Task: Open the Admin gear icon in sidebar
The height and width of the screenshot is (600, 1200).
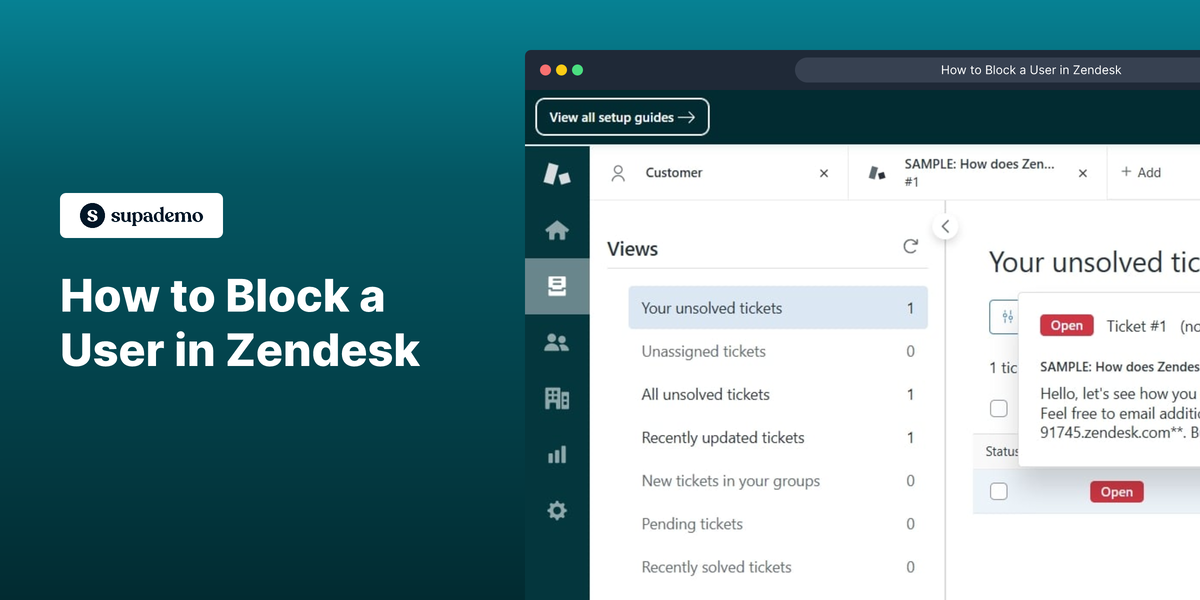Action: pos(557,510)
